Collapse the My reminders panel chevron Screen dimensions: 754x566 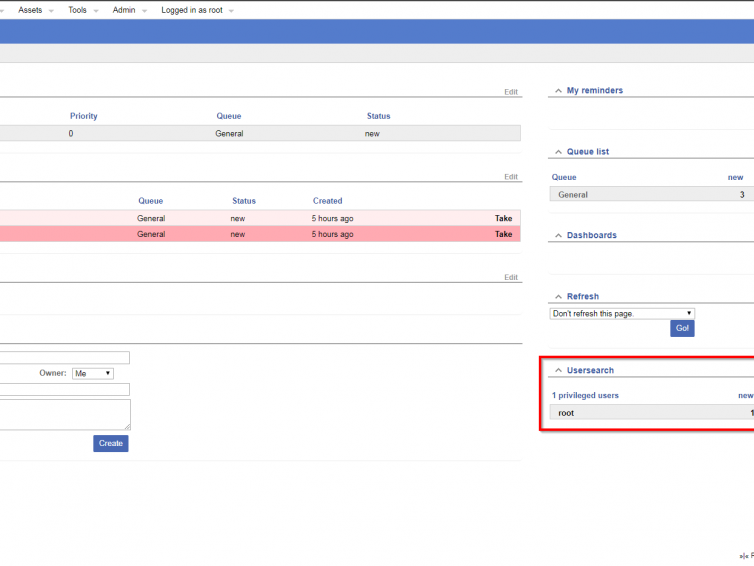tap(557, 91)
